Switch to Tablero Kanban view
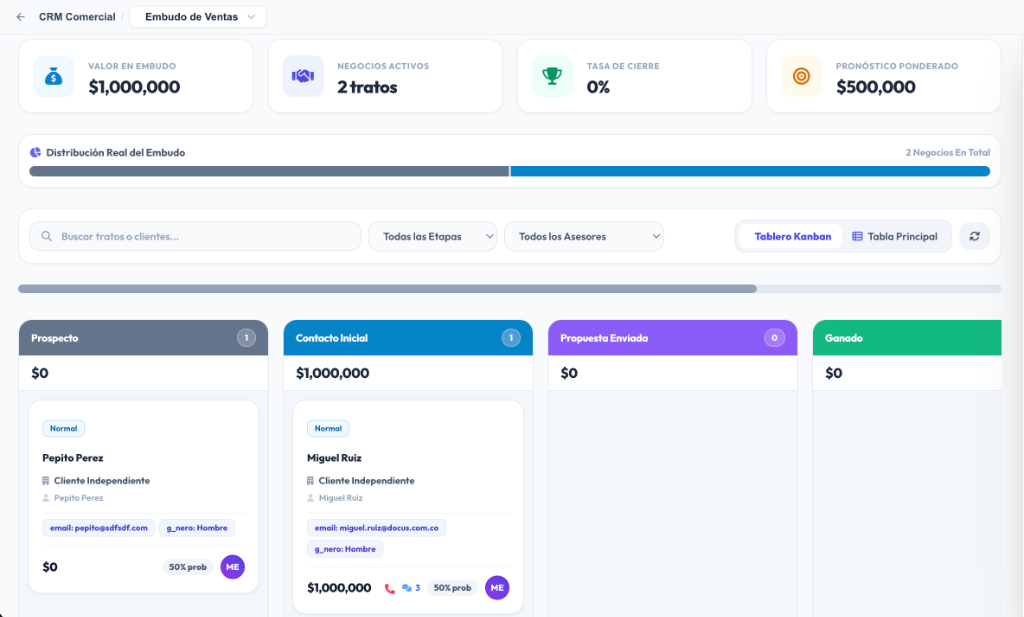This screenshot has width=1024, height=617. 792,236
